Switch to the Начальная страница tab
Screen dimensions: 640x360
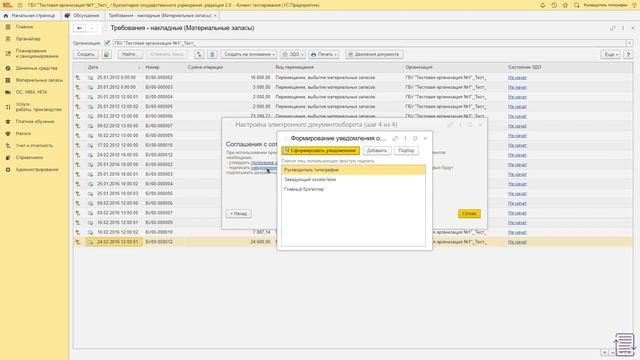pos(29,16)
